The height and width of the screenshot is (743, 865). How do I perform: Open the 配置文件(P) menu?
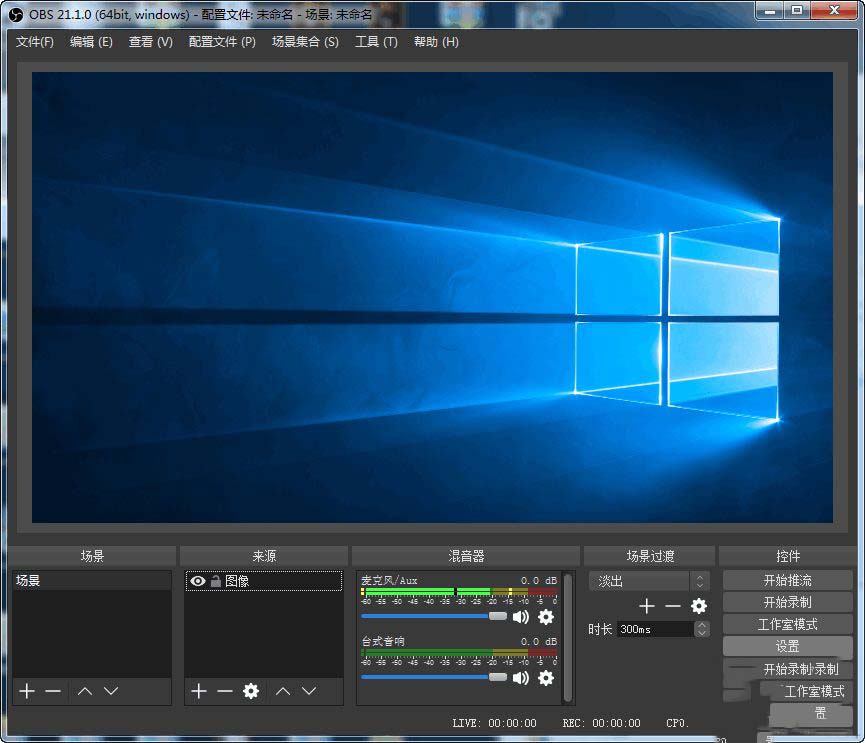(222, 42)
